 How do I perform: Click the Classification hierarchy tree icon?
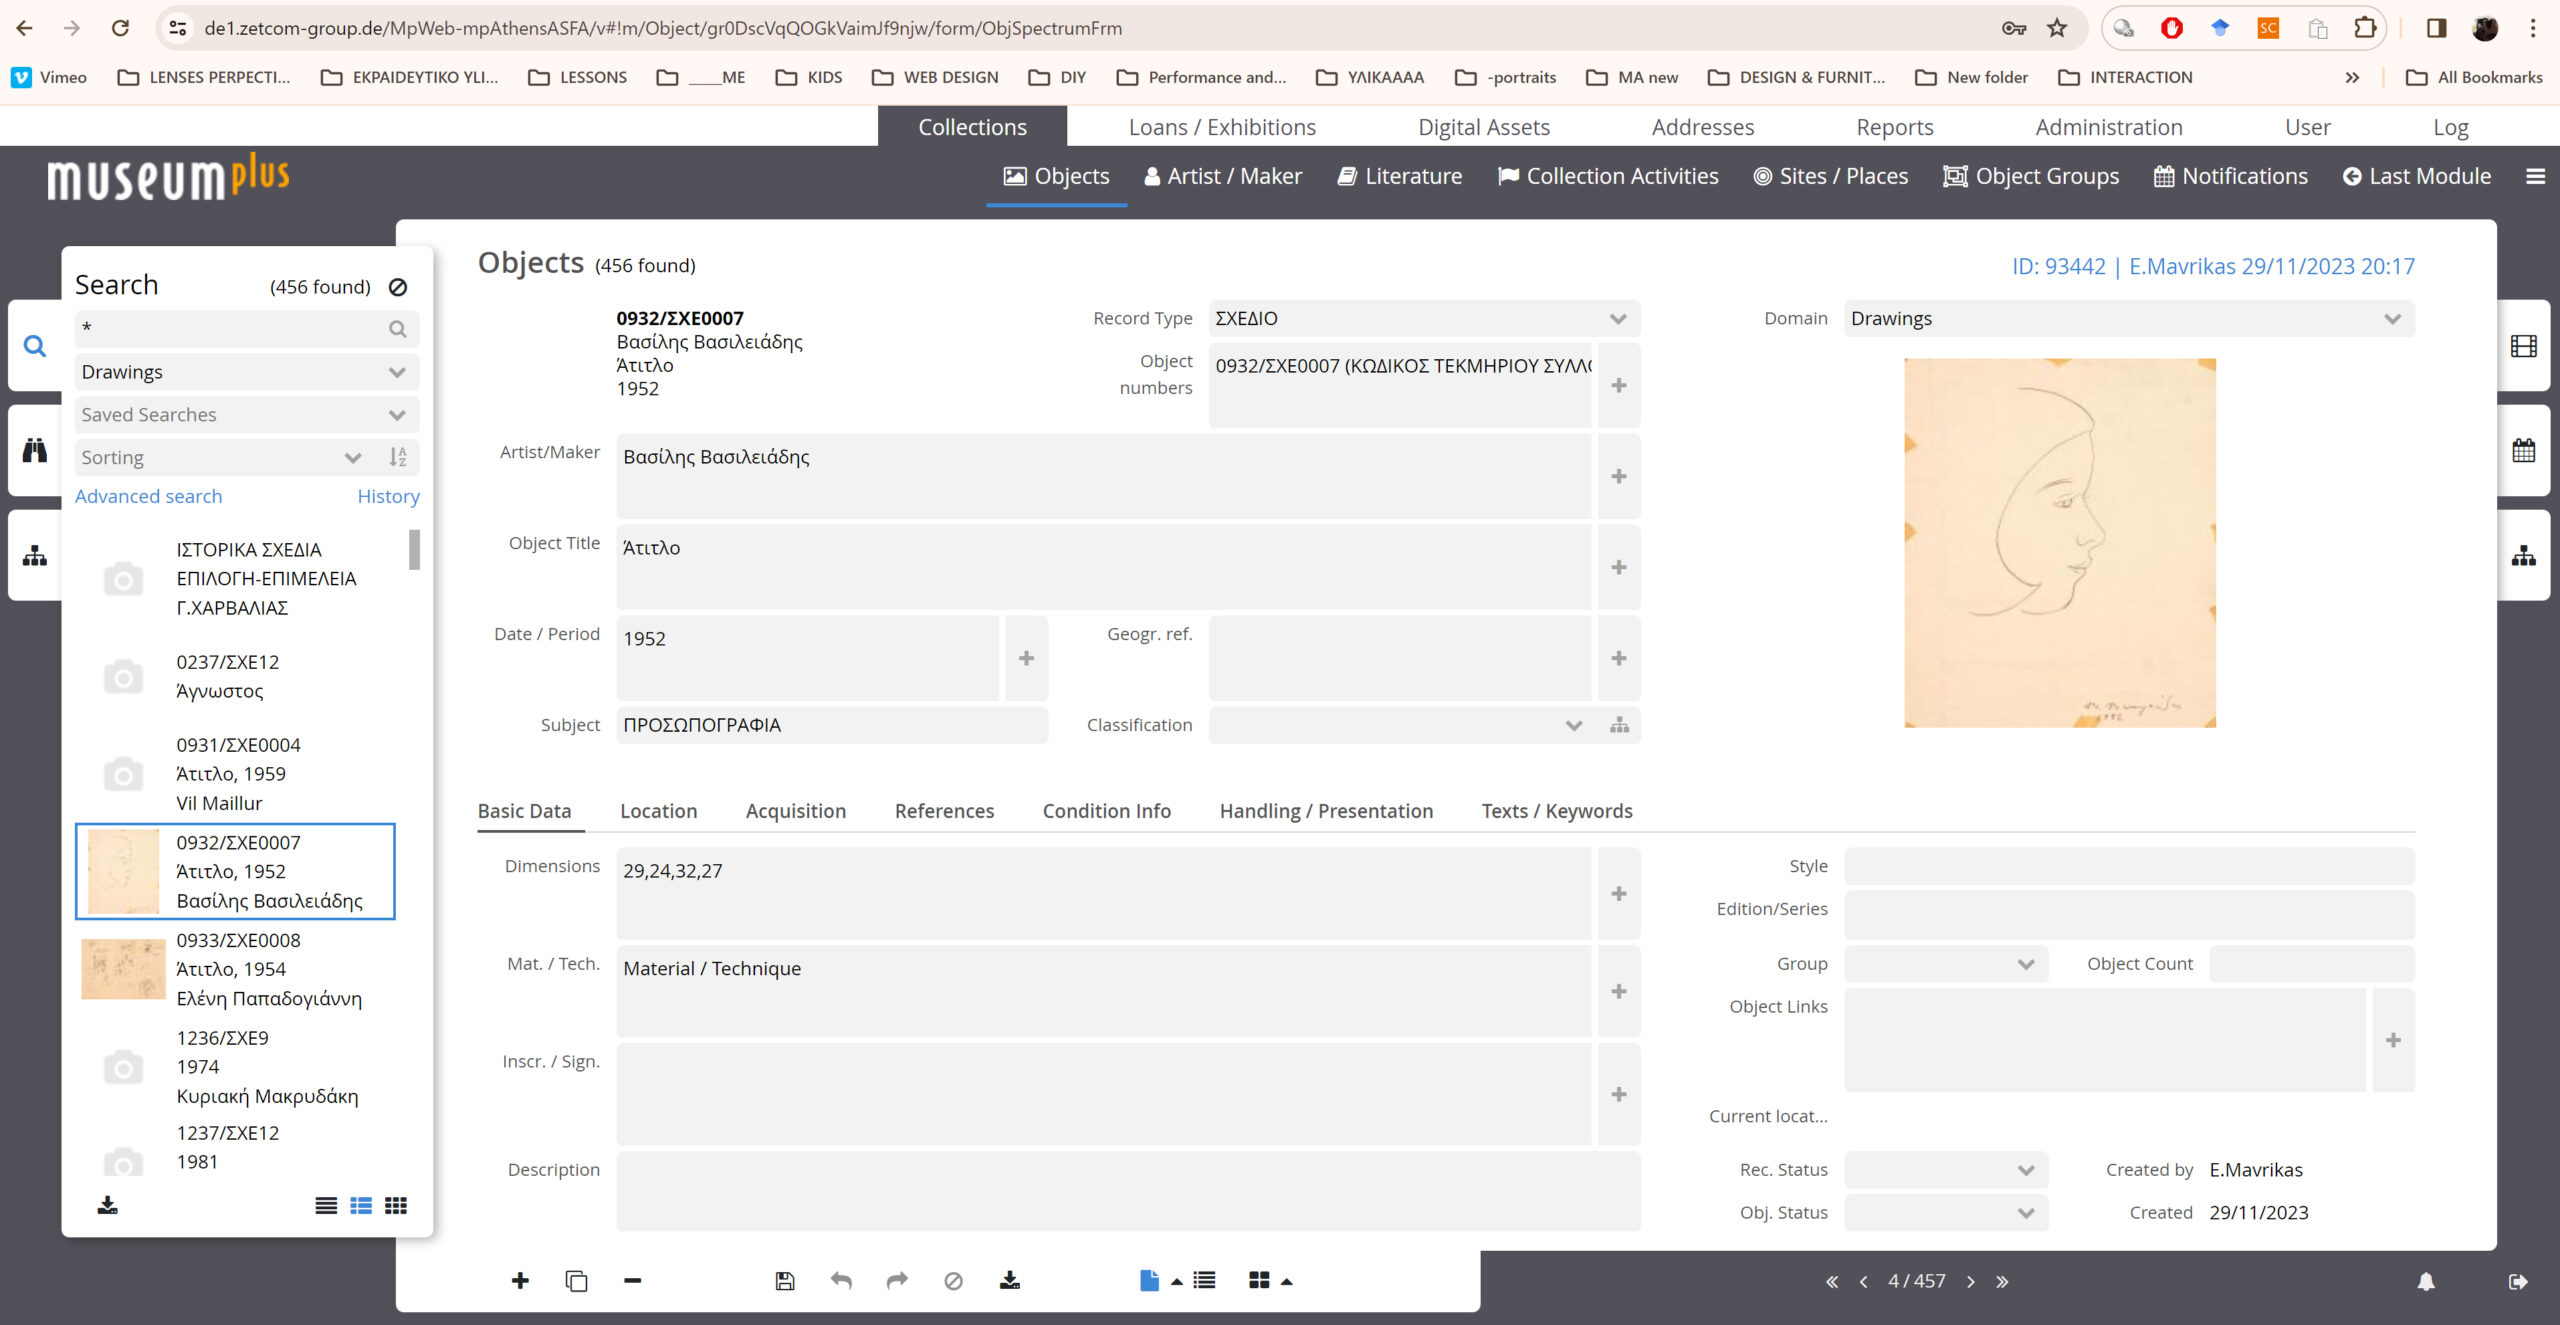point(1619,725)
